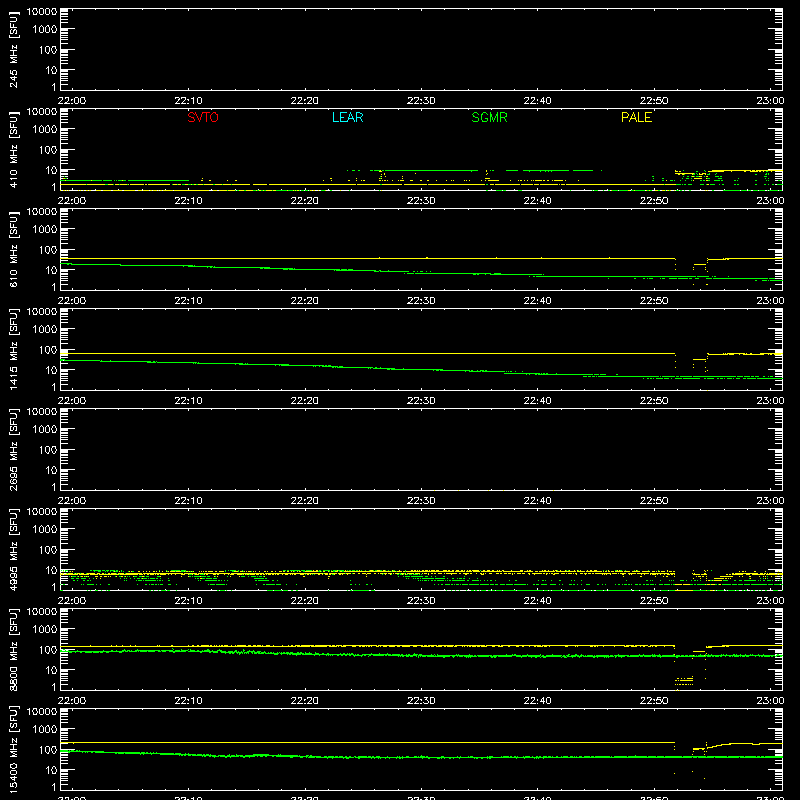
Task: Click 22:40 tick below 410 MHz panel
Action: point(537,201)
